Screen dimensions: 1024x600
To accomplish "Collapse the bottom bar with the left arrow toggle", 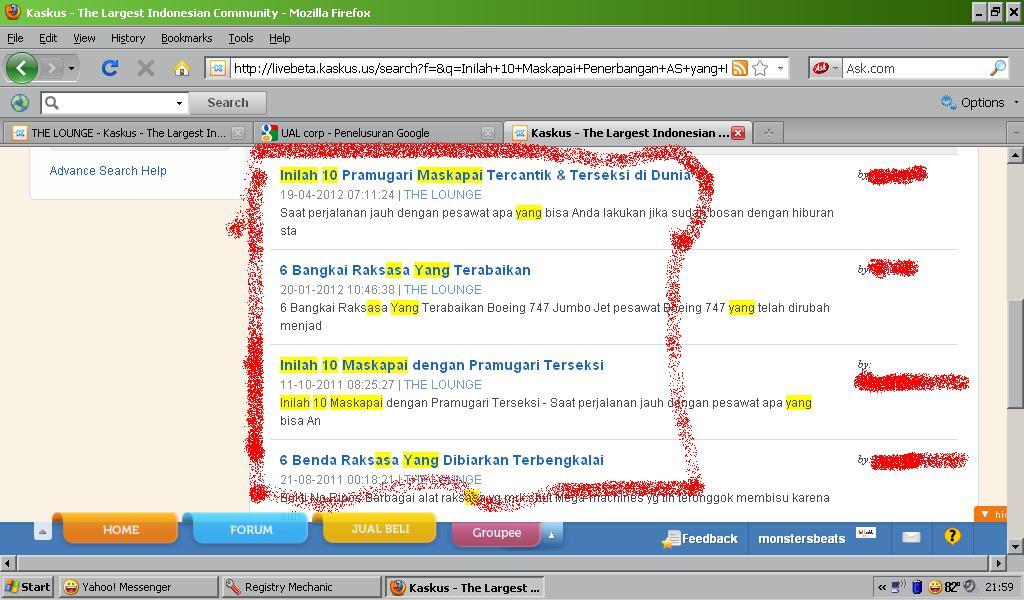I will click(x=42, y=531).
